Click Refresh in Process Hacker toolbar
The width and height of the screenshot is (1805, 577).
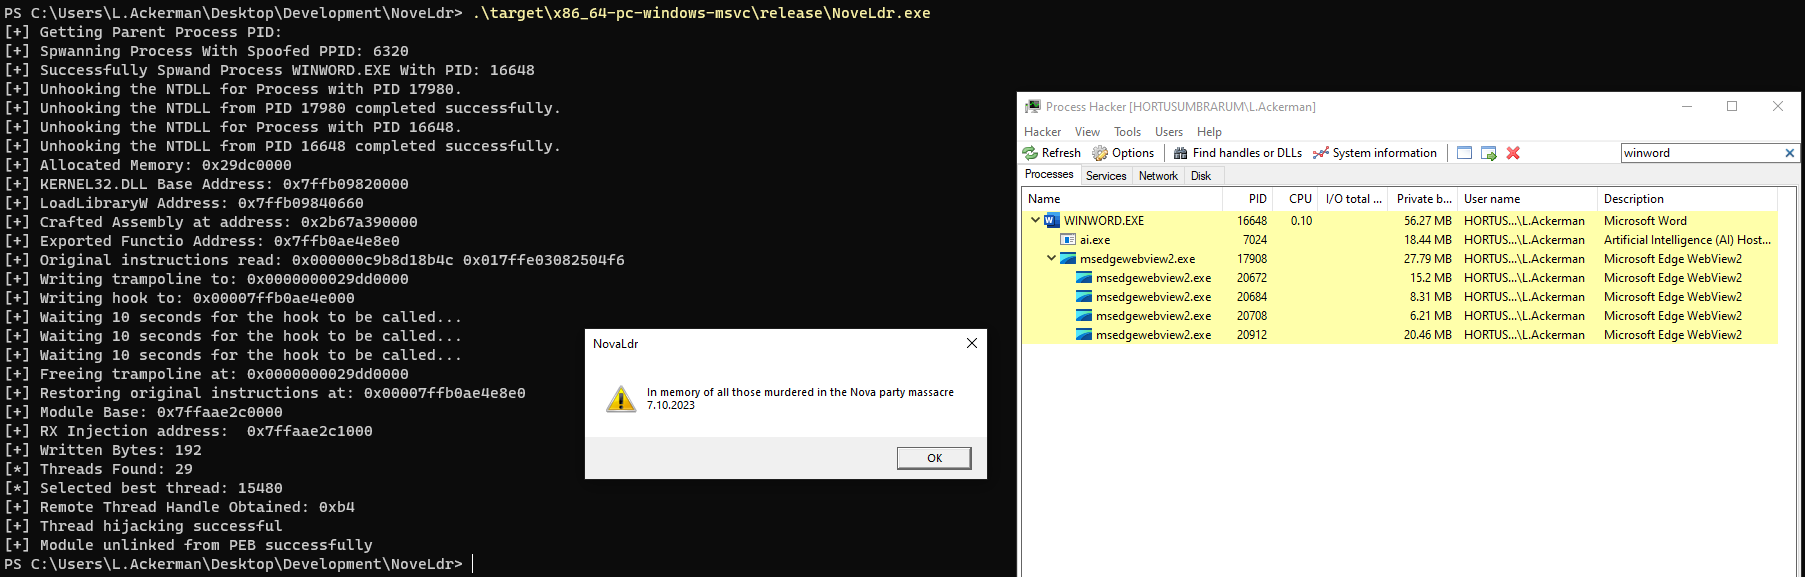click(x=1051, y=153)
